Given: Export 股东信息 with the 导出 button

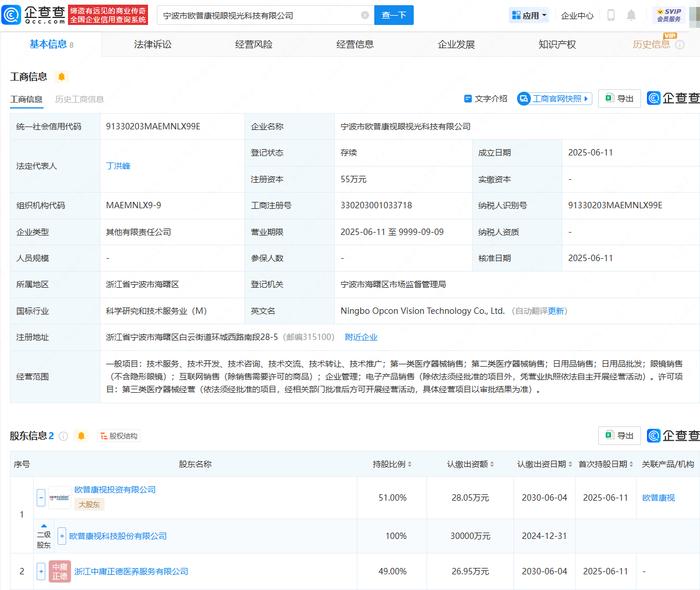Looking at the screenshot, I should point(620,435).
